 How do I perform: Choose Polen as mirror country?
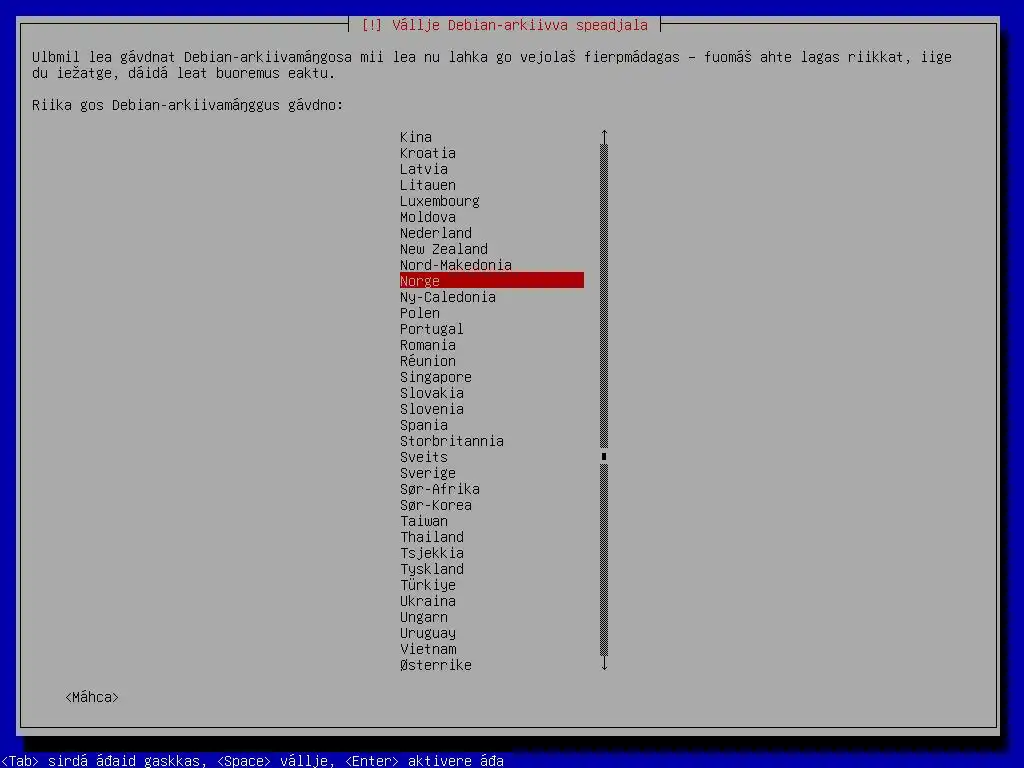[491, 313]
